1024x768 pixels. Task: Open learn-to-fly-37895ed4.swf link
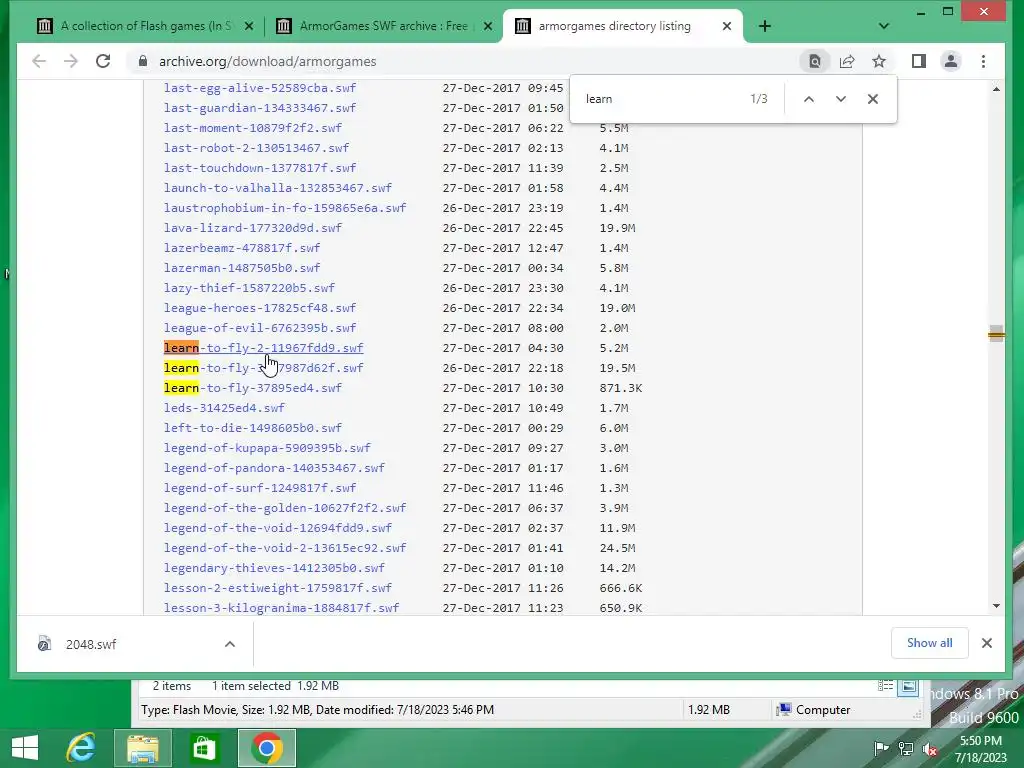point(253,388)
